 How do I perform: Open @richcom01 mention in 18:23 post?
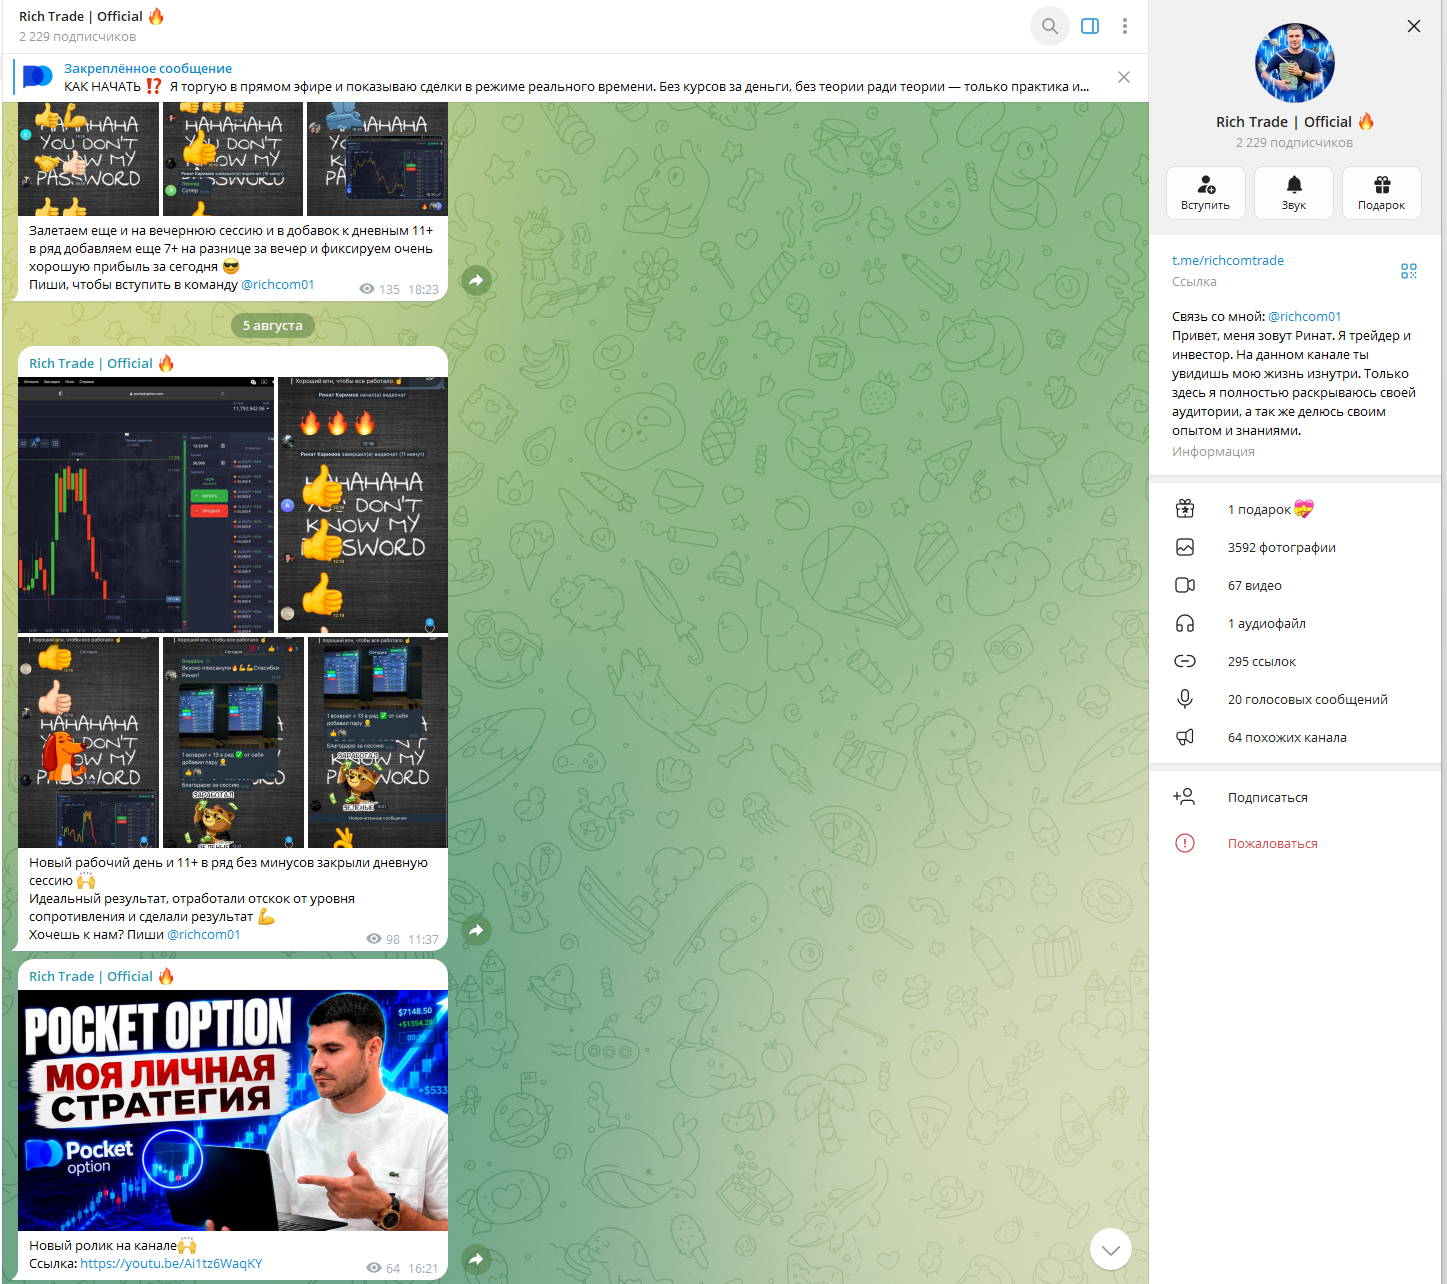coord(278,285)
